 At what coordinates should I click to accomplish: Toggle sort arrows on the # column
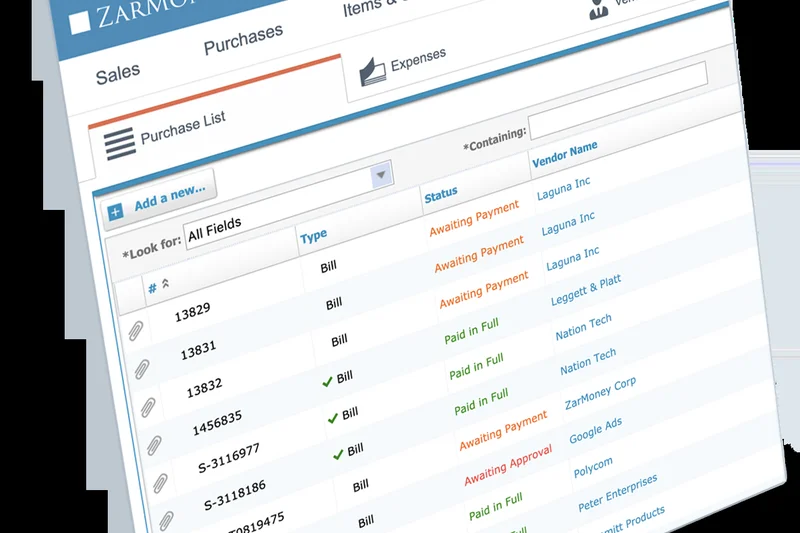pos(165,284)
